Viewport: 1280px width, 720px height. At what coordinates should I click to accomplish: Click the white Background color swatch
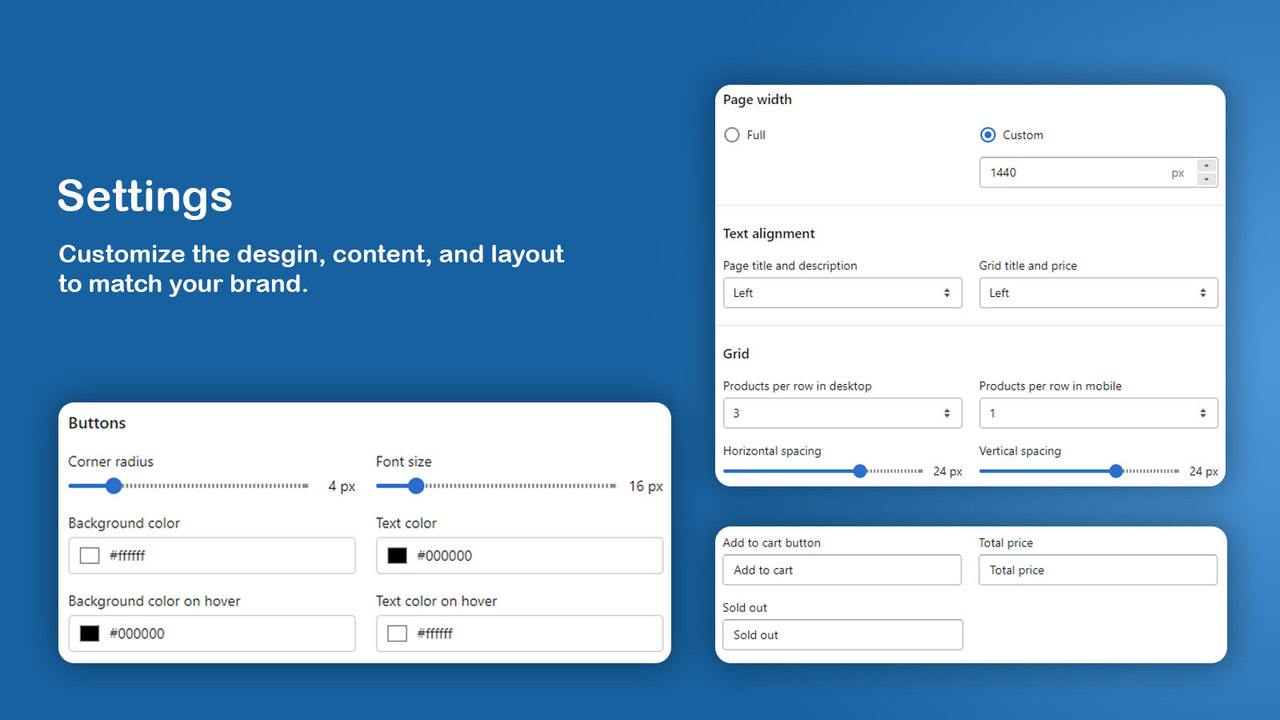point(89,555)
